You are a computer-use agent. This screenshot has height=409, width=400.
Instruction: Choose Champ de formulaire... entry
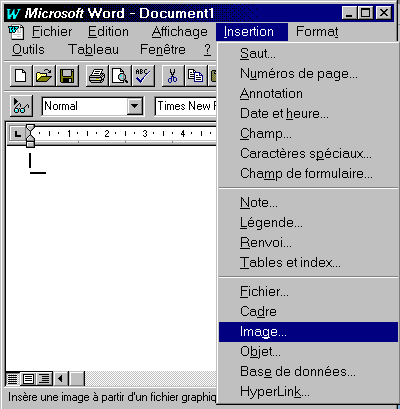coord(308,174)
